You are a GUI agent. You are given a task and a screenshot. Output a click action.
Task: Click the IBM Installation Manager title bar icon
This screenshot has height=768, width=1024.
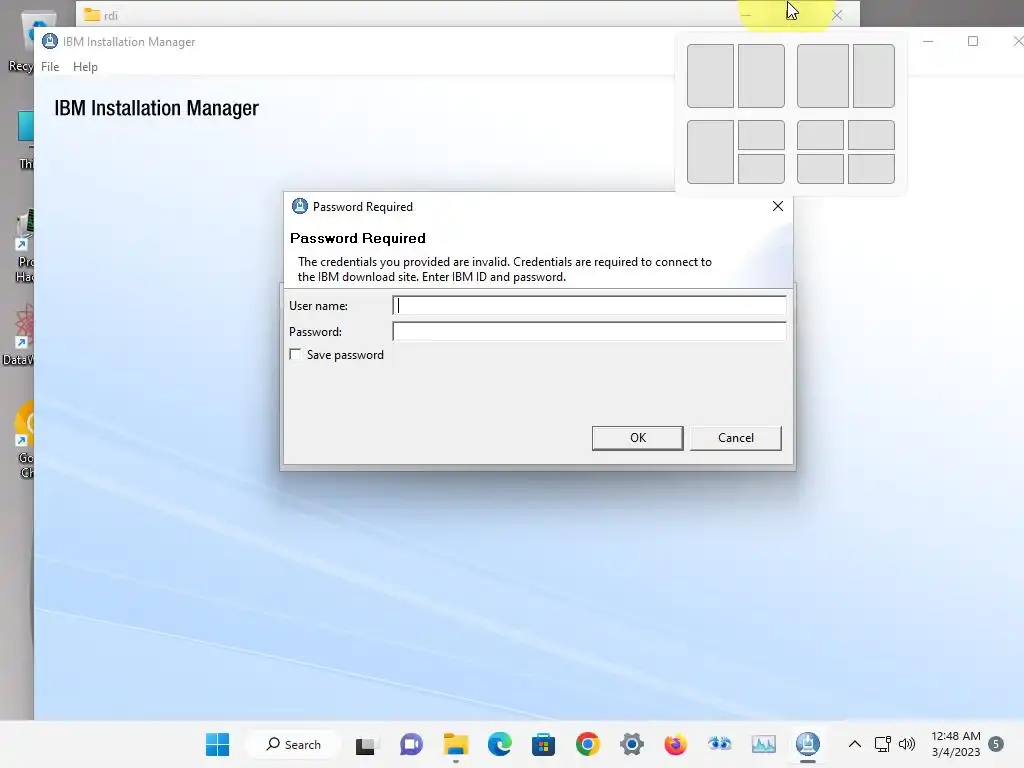click(x=50, y=41)
